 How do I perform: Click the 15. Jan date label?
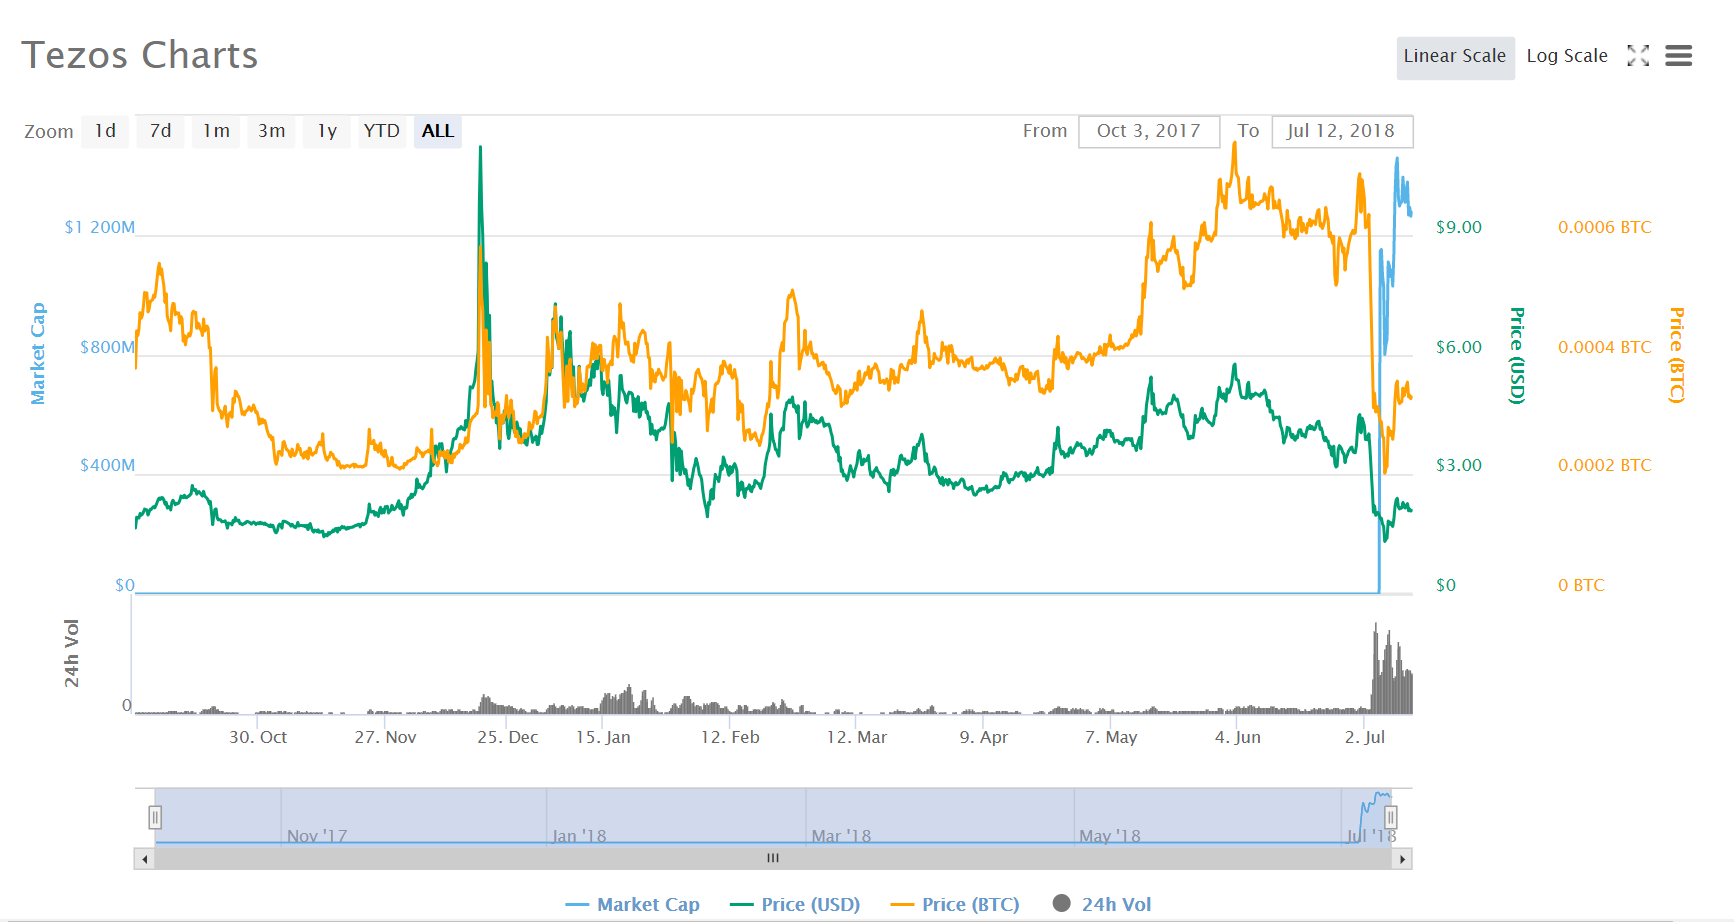click(x=603, y=737)
